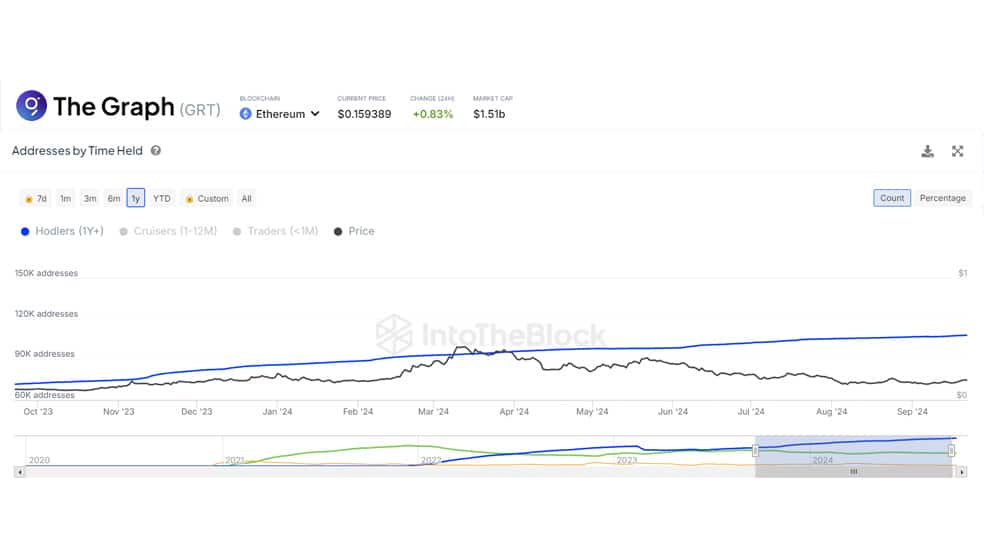This screenshot has height=554, width=984.
Task: Click the navigator scrollbar thumb
Action: (853, 472)
